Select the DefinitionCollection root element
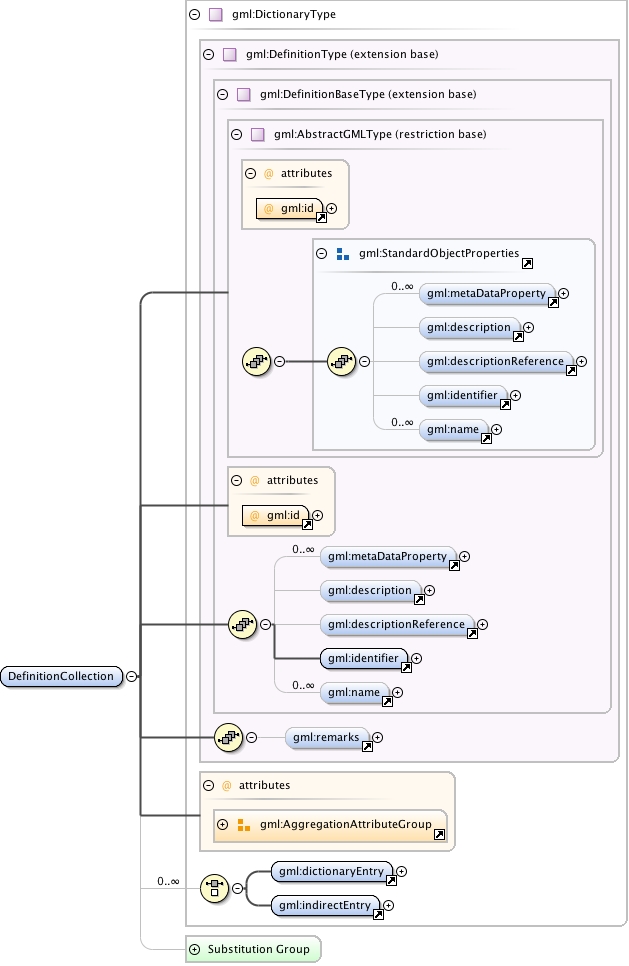The height and width of the screenshot is (966, 629). [62, 676]
